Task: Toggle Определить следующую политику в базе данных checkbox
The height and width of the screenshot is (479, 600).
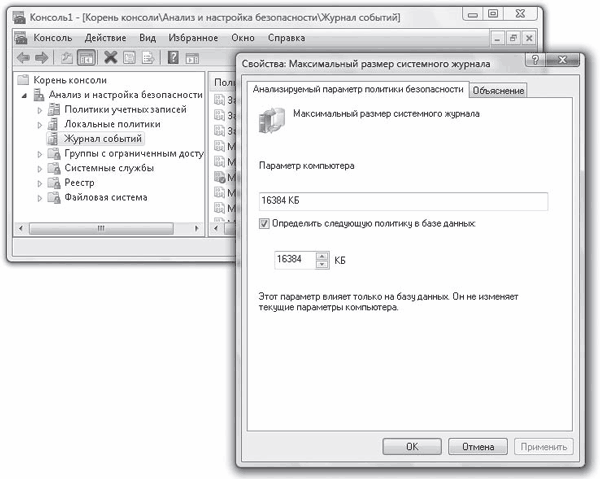Action: [264, 223]
